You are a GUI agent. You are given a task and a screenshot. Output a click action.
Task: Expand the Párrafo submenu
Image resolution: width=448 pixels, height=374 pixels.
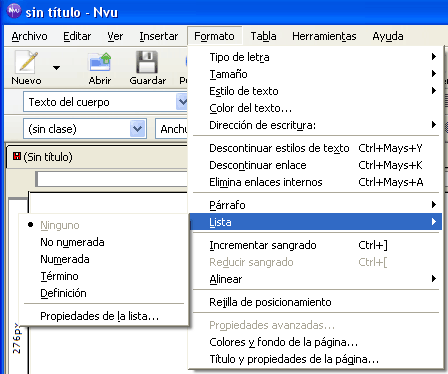pyautogui.click(x=315, y=205)
